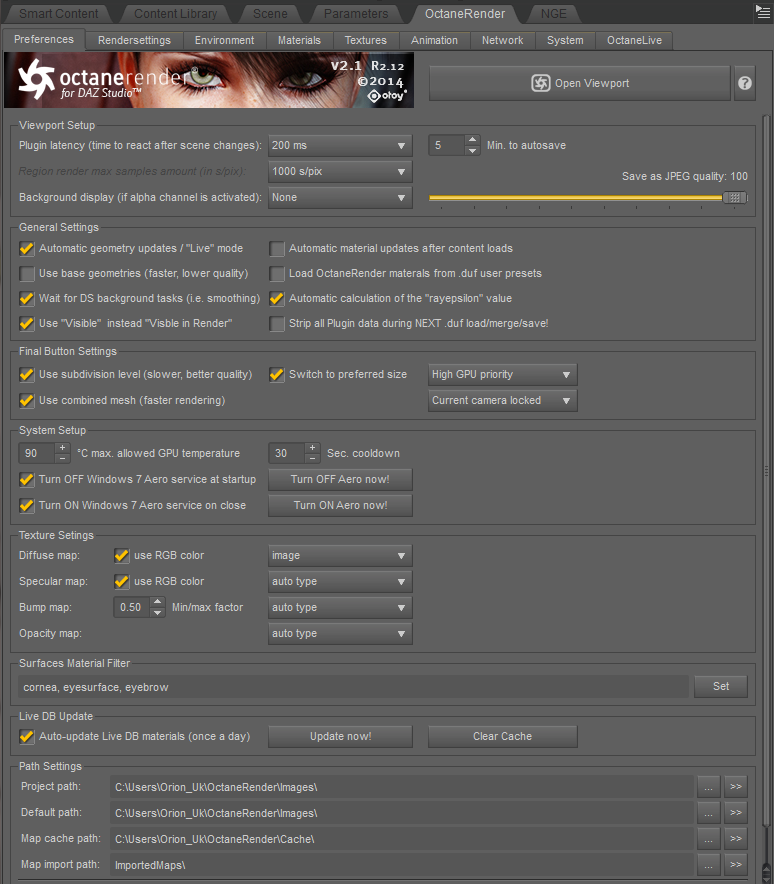Toggle Auto-update Live DB materials checkbox

click(x=26, y=737)
